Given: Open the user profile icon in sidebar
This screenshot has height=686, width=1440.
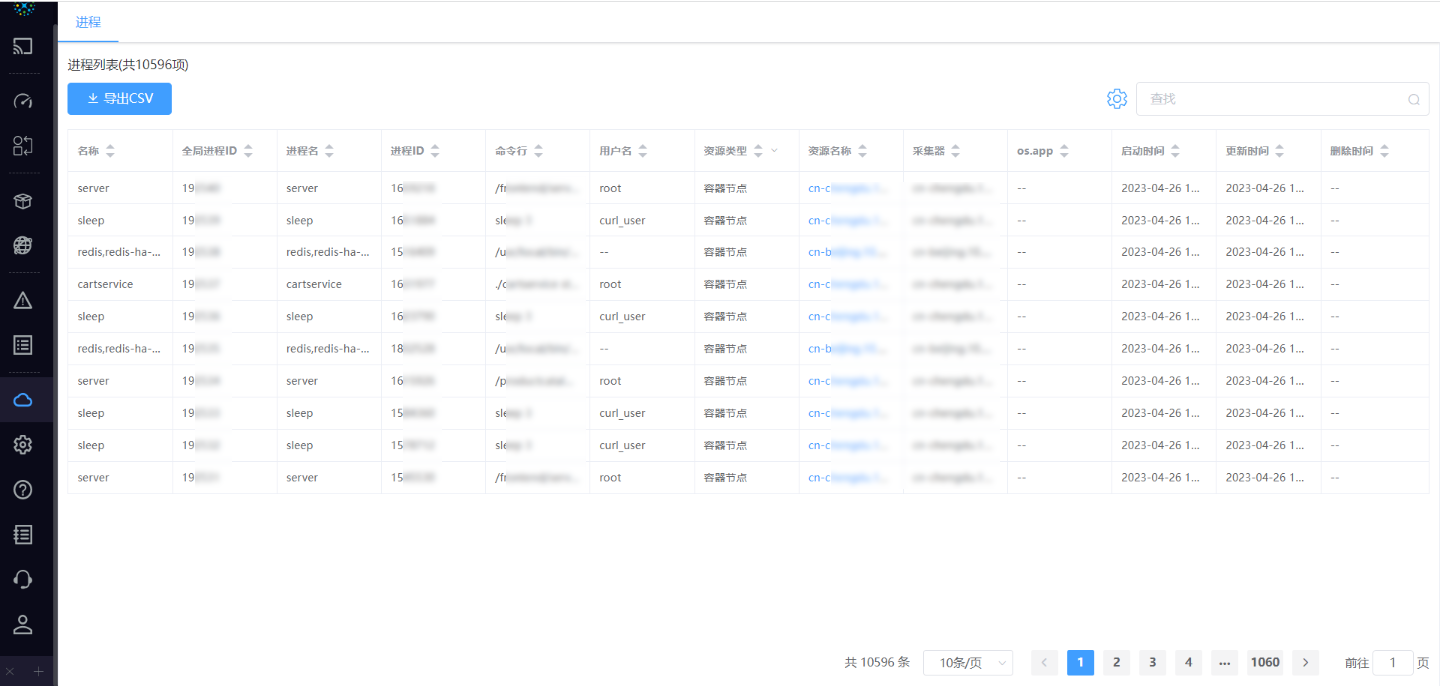Looking at the screenshot, I should pyautogui.click(x=22, y=624).
